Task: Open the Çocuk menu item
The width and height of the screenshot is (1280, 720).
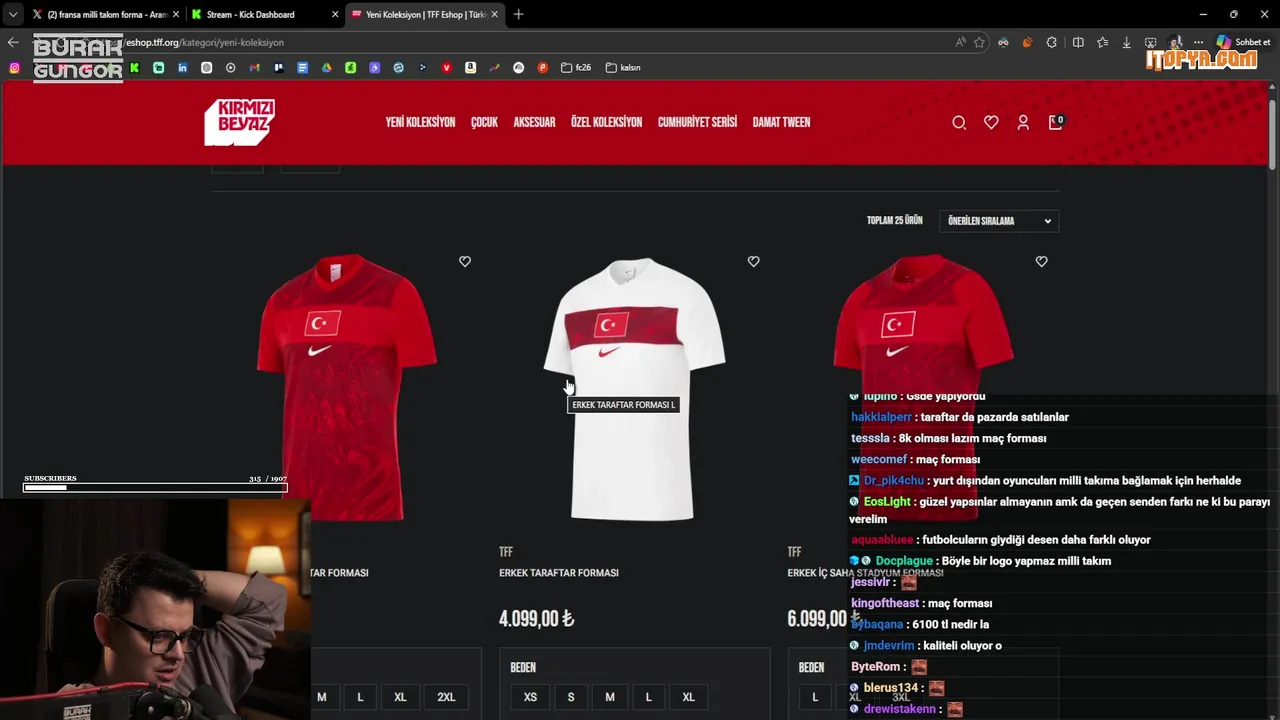Action: 484,122
